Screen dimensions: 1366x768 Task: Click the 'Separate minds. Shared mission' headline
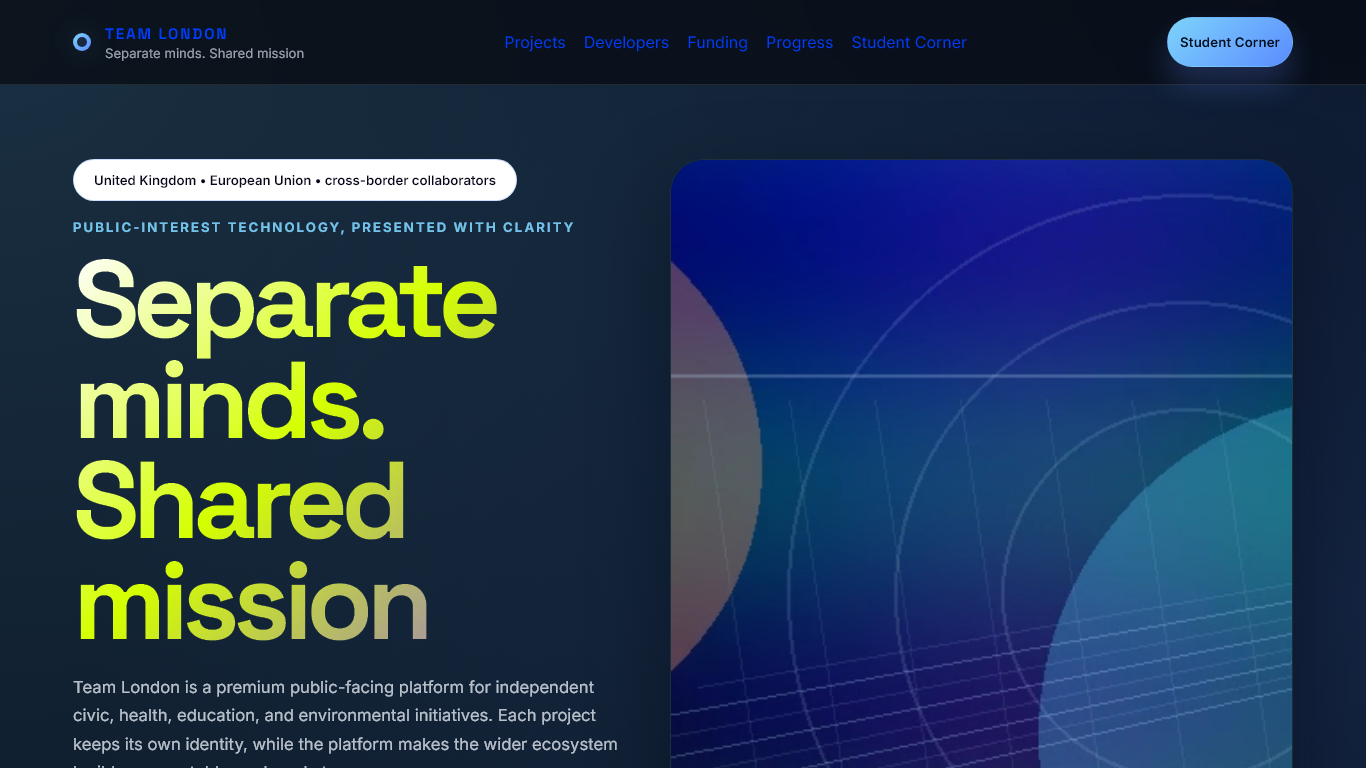(286, 450)
